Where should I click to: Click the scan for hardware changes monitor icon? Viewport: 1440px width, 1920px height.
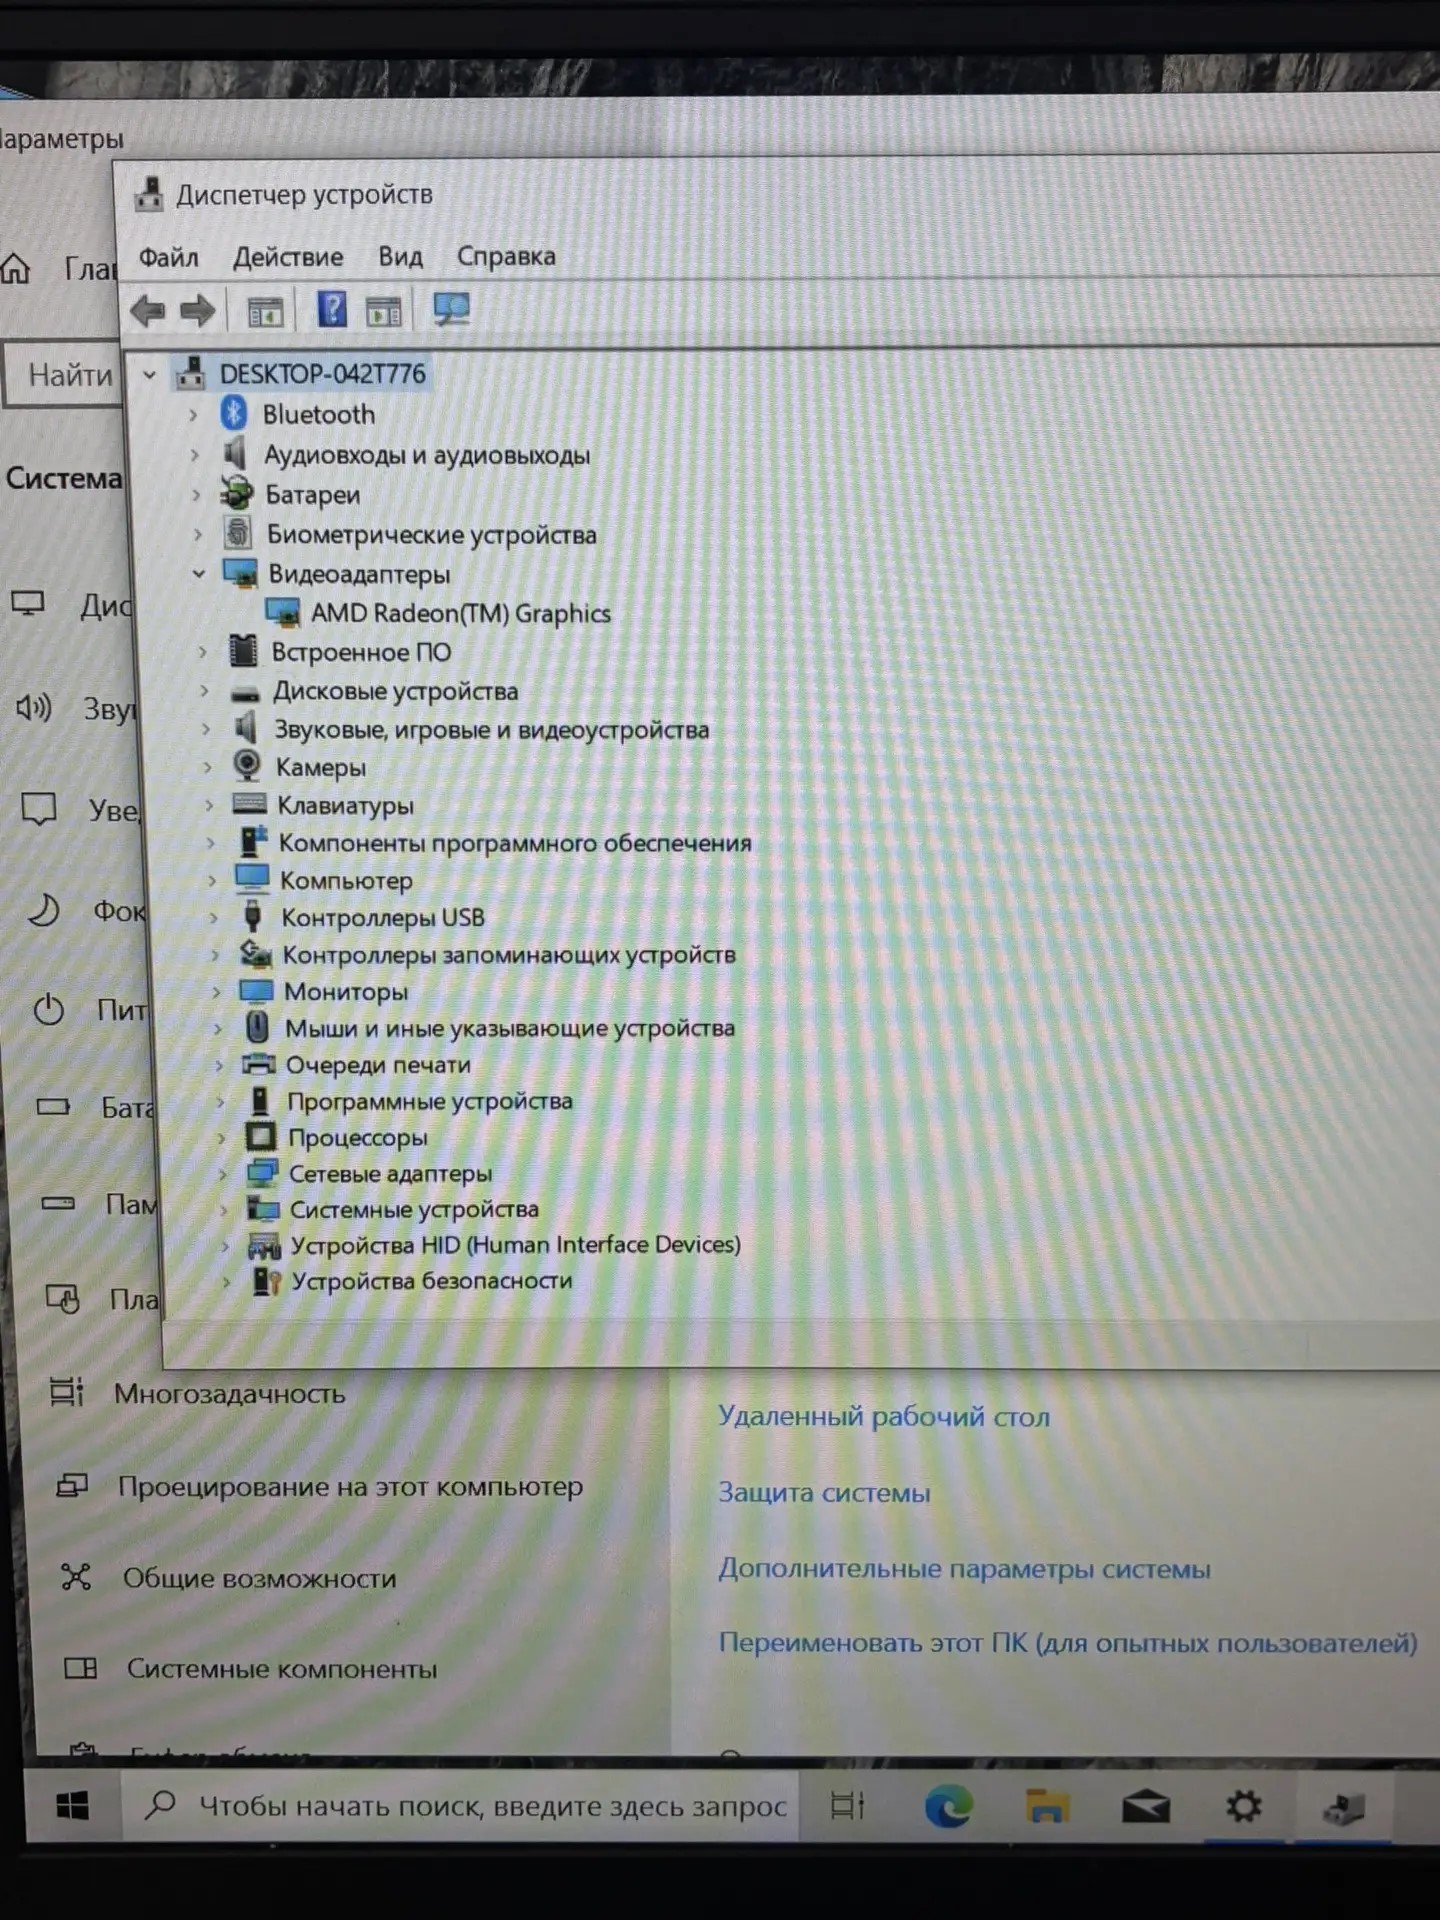[x=451, y=310]
